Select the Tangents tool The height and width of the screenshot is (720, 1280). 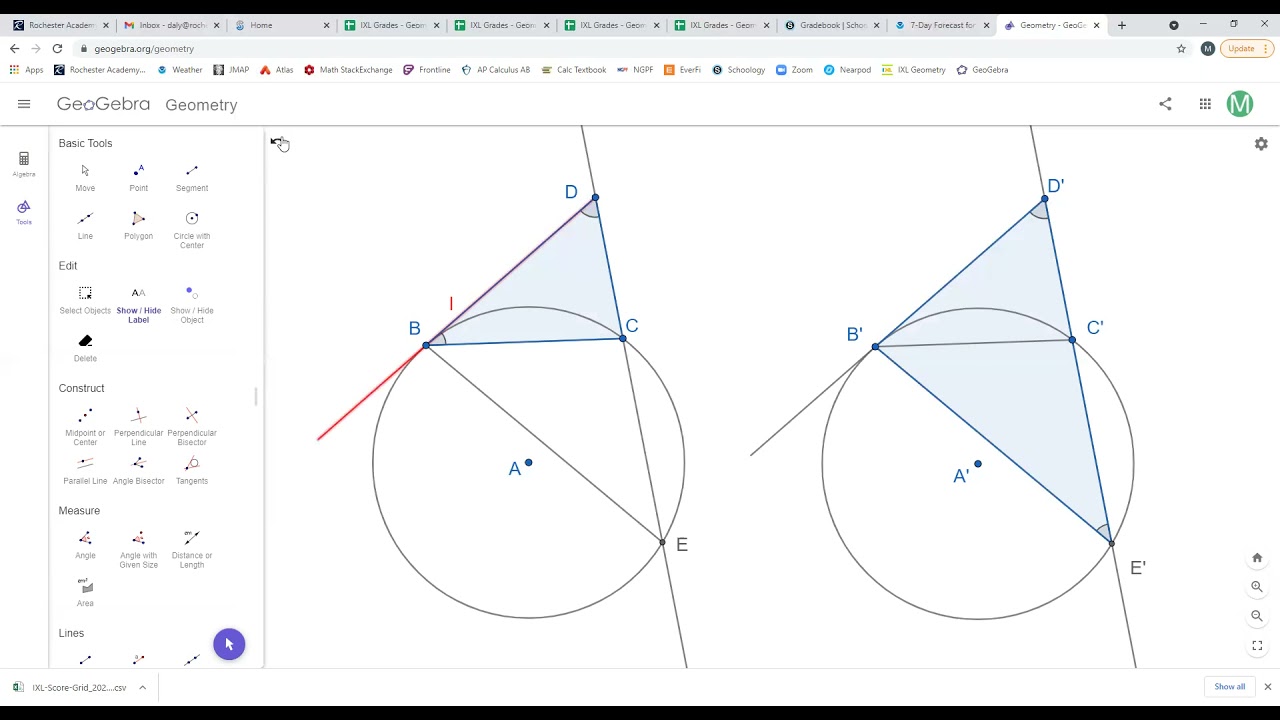coord(192,471)
